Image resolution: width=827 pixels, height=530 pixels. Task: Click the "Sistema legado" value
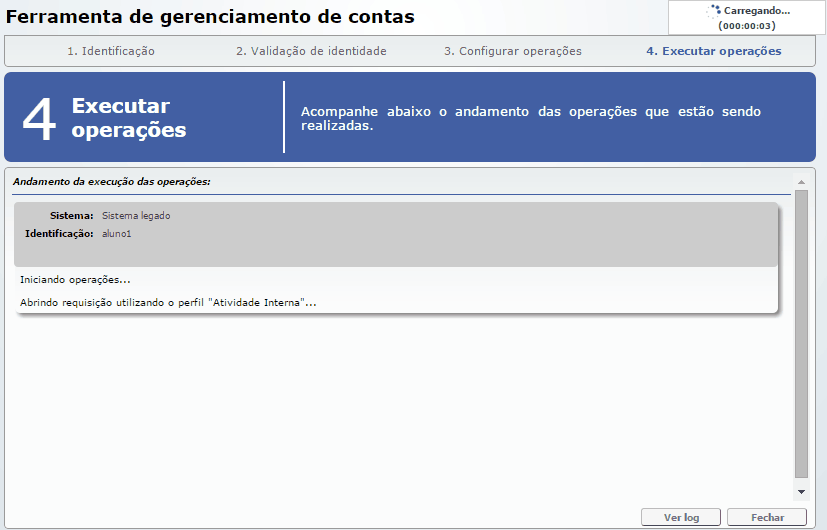[129, 216]
